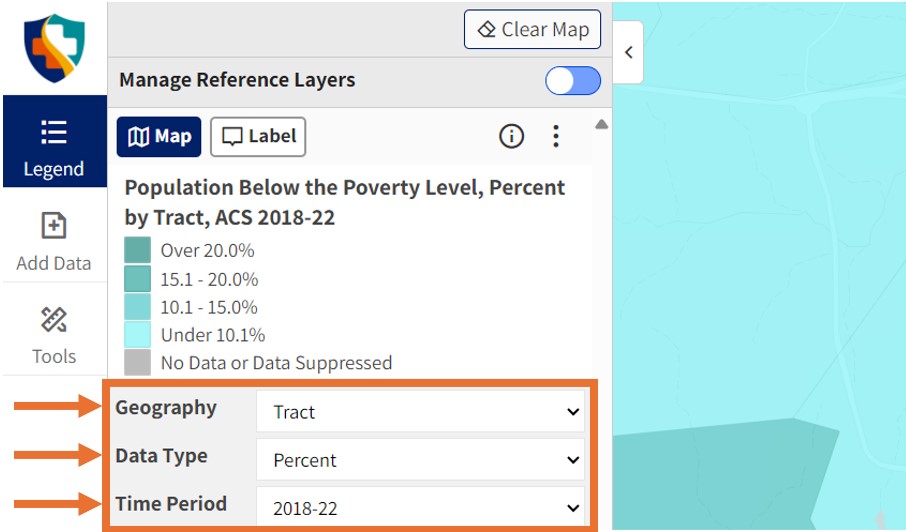Toggle Manage Reference Layers switch
906x532 pixels.
click(x=572, y=81)
